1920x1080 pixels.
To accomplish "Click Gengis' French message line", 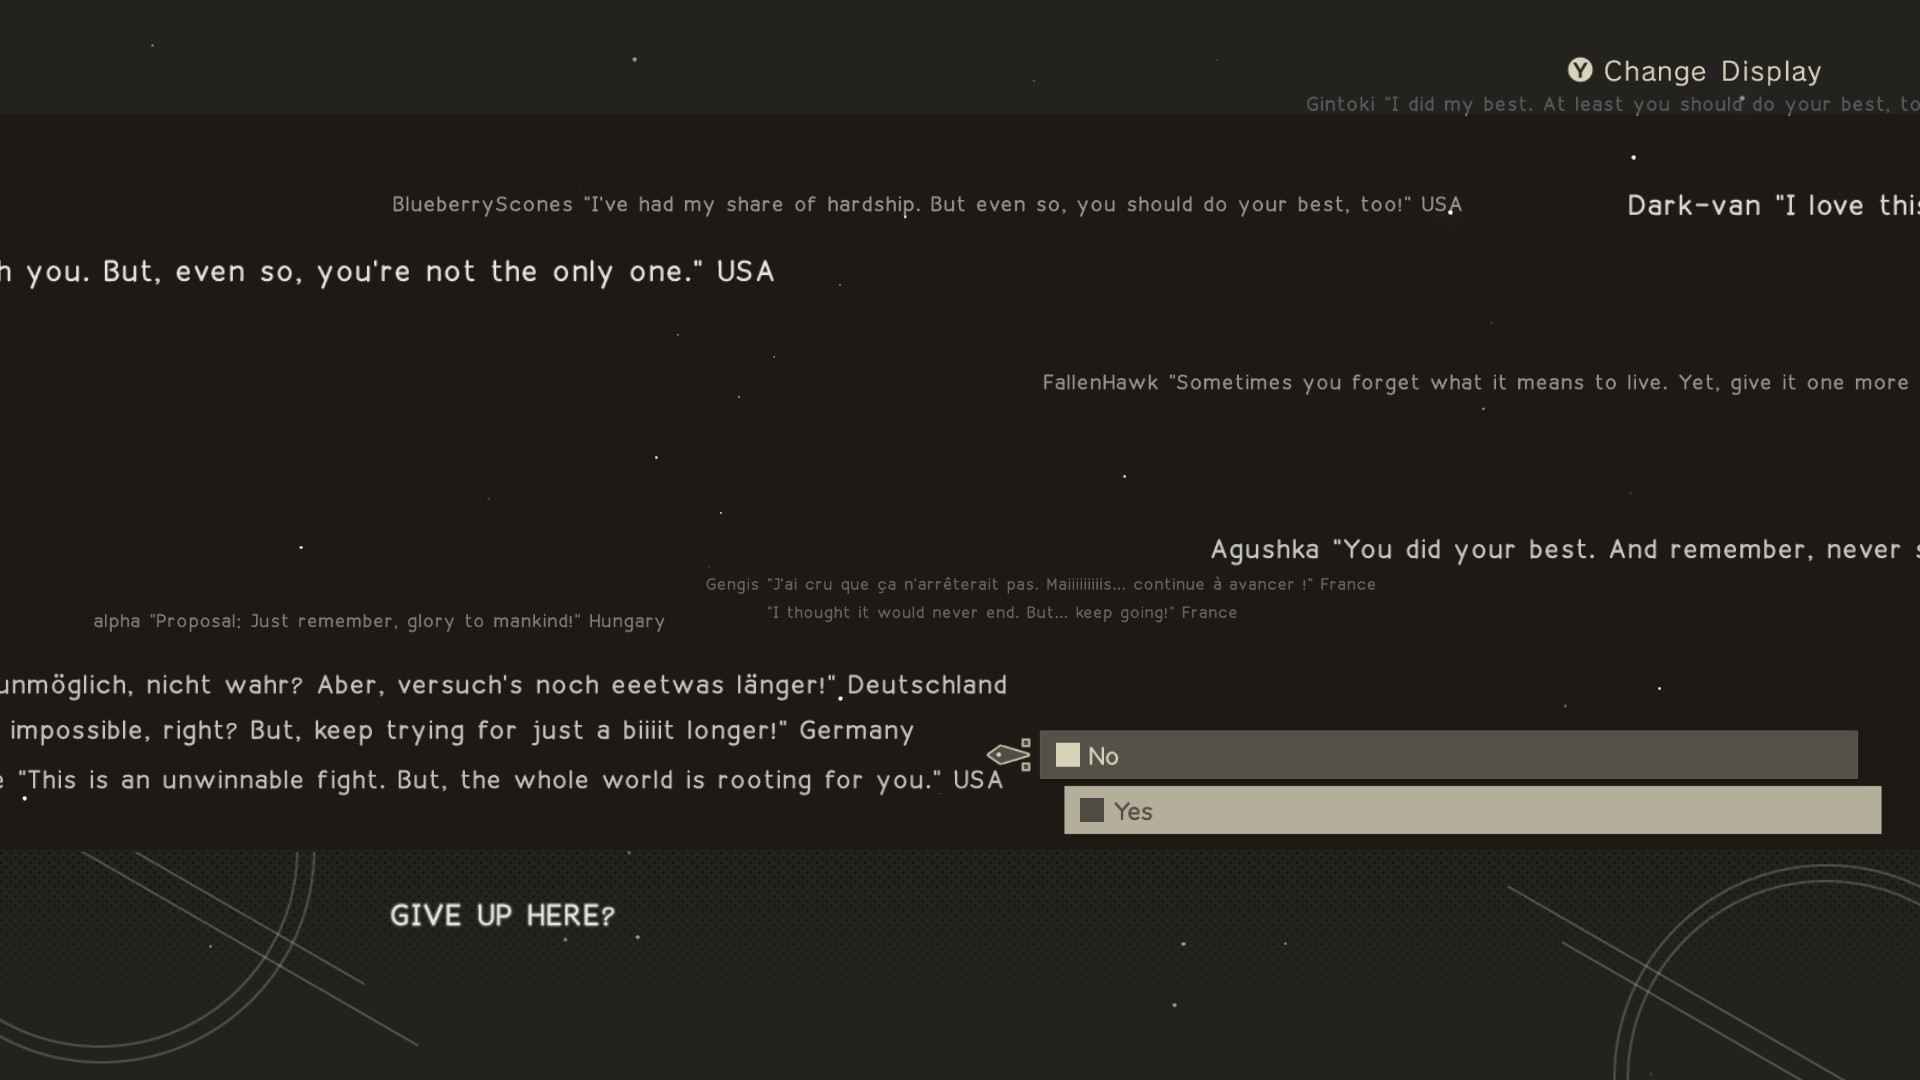I will 1040,584.
